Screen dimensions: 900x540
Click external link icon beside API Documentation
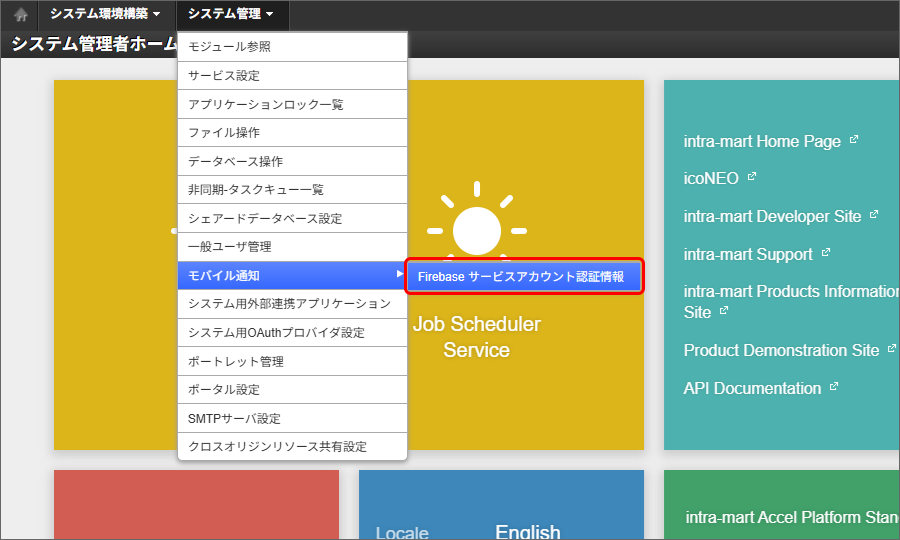[834, 386]
